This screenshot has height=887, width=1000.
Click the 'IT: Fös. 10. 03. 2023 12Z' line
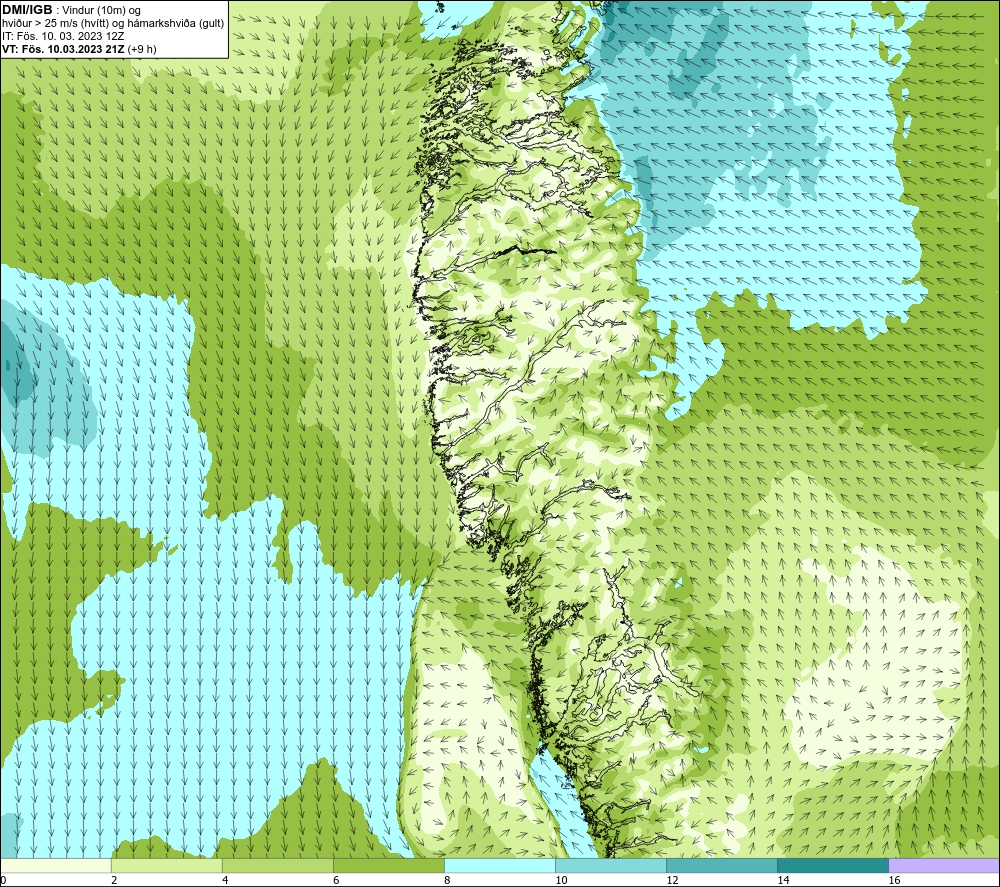[x=62, y=36]
